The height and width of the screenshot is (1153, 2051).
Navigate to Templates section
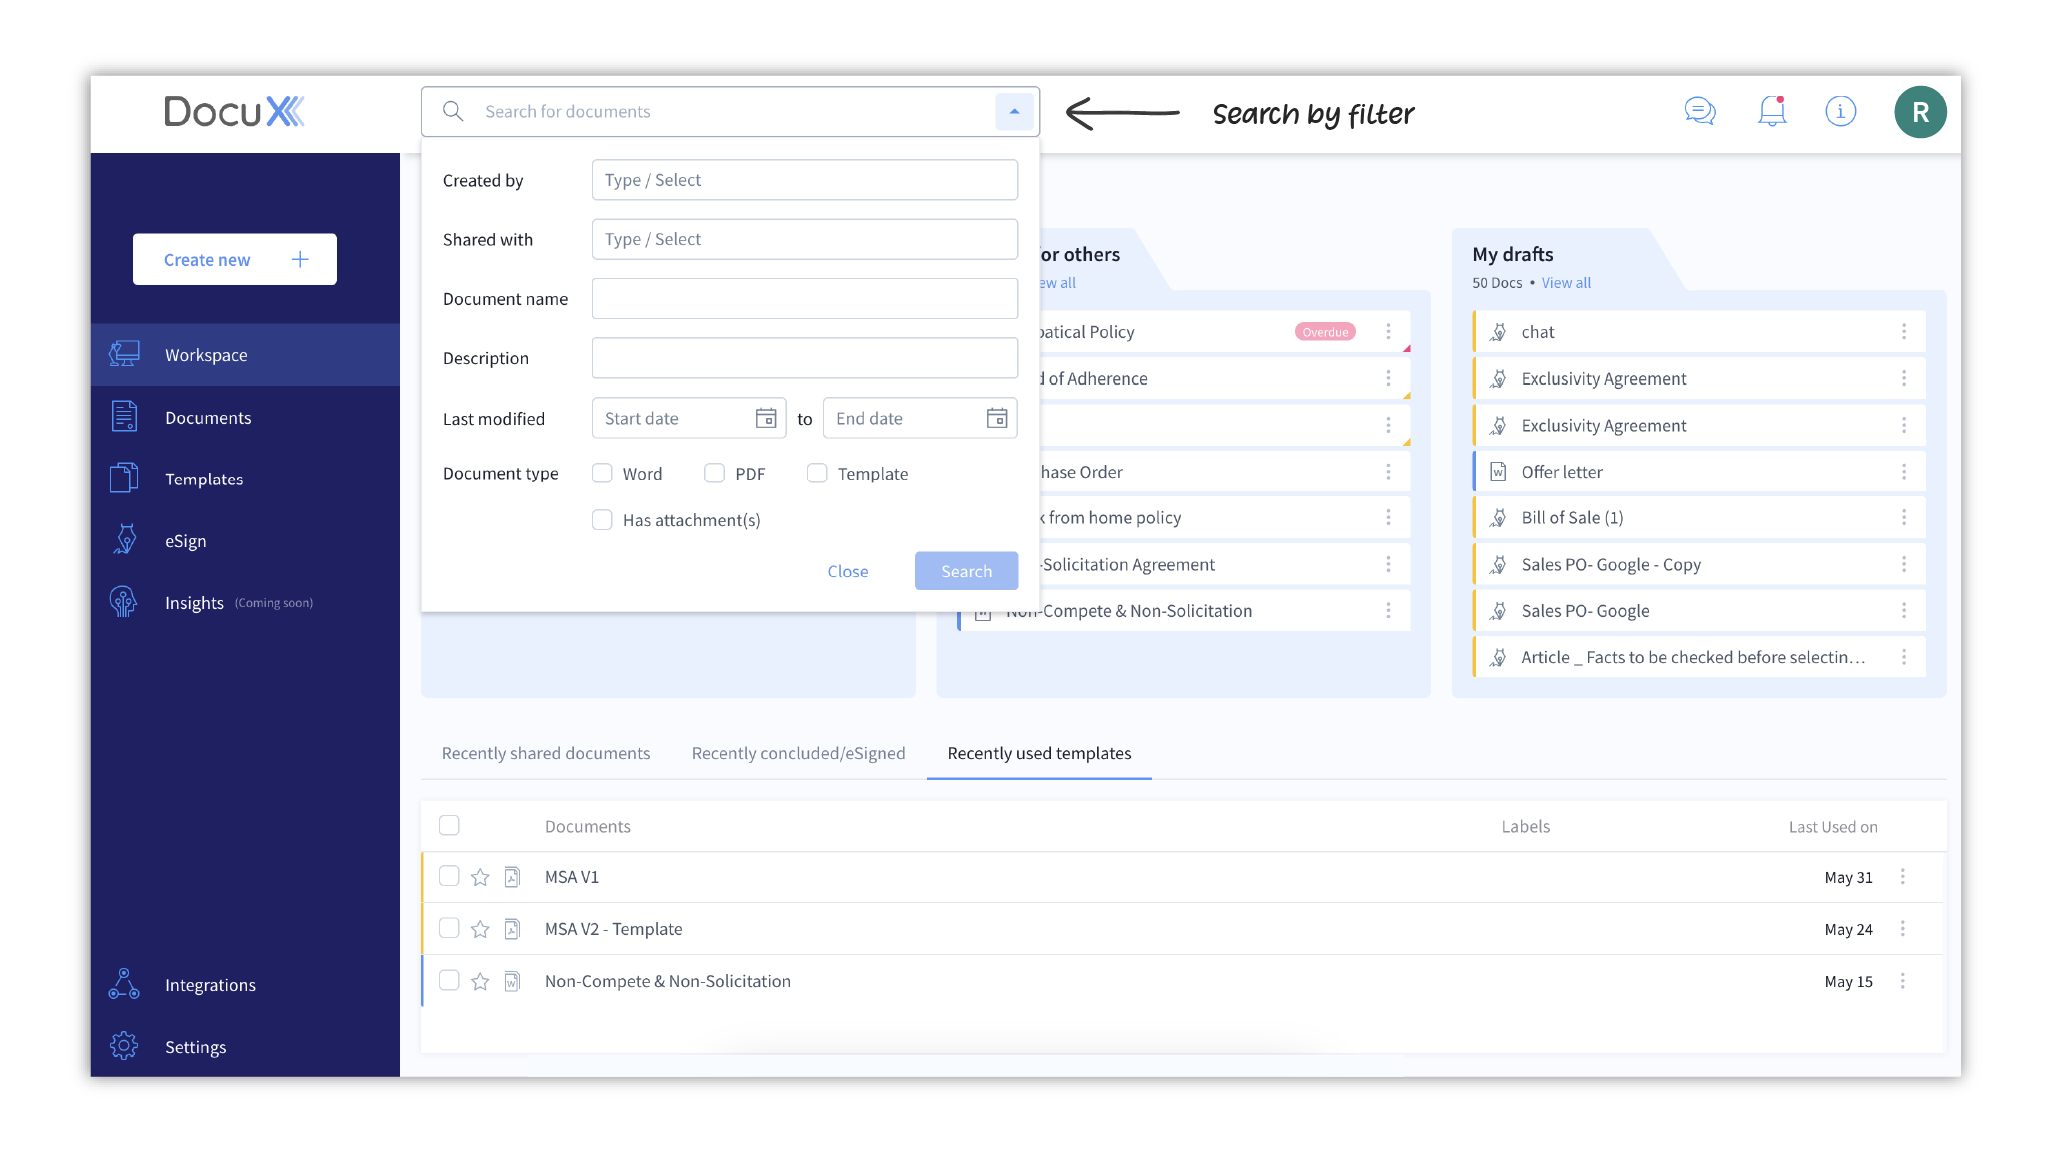204,479
